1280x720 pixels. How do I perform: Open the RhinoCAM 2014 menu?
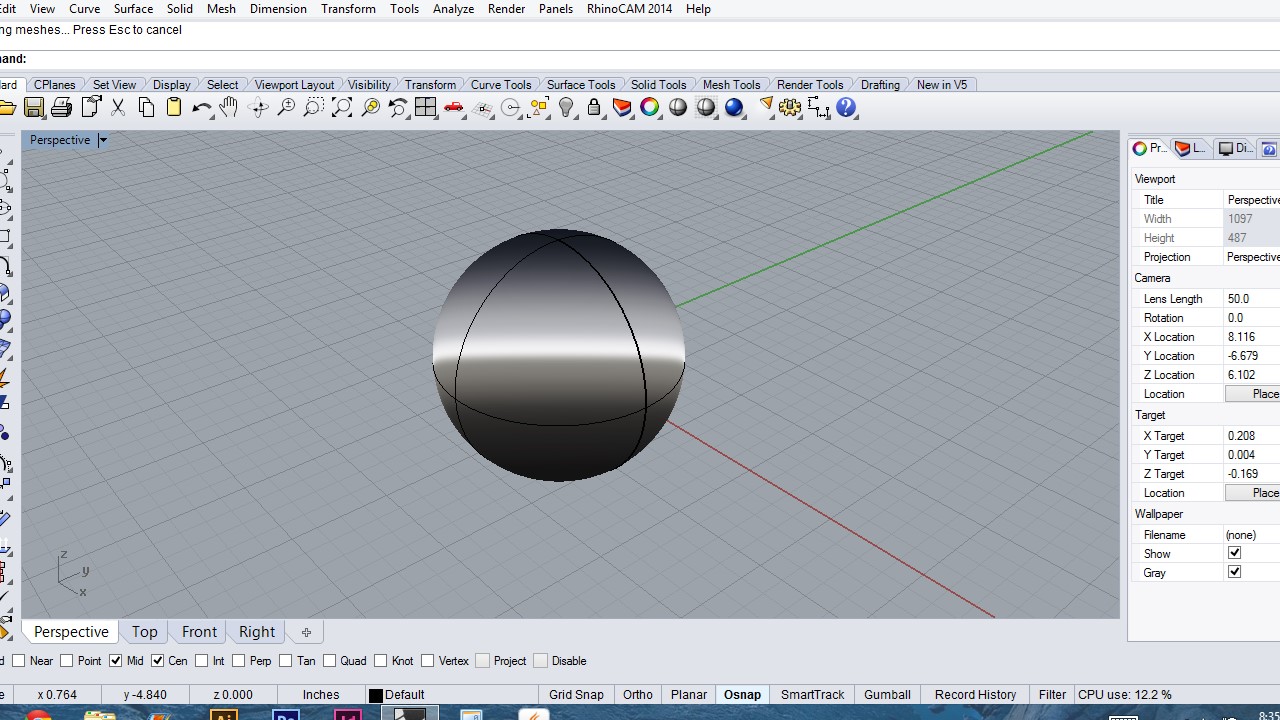pyautogui.click(x=629, y=9)
